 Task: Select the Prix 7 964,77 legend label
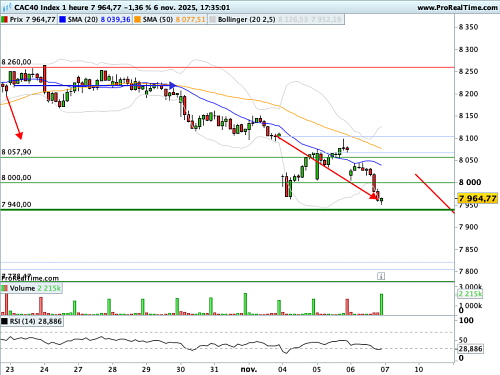[x=32, y=20]
